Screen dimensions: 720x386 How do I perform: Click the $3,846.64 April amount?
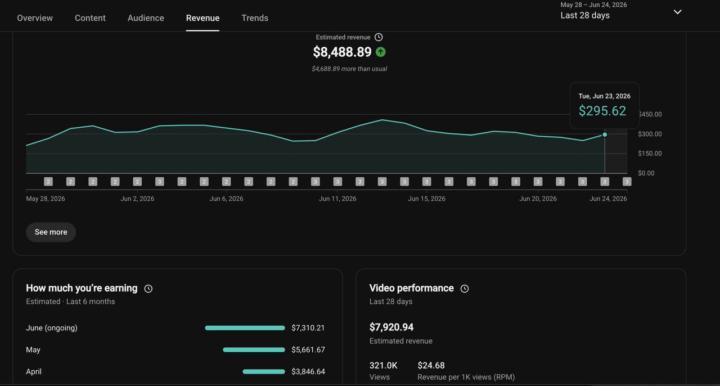(x=308, y=372)
